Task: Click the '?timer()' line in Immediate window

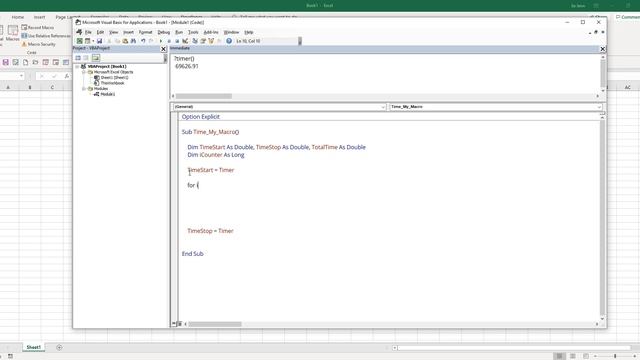Action: click(x=184, y=58)
